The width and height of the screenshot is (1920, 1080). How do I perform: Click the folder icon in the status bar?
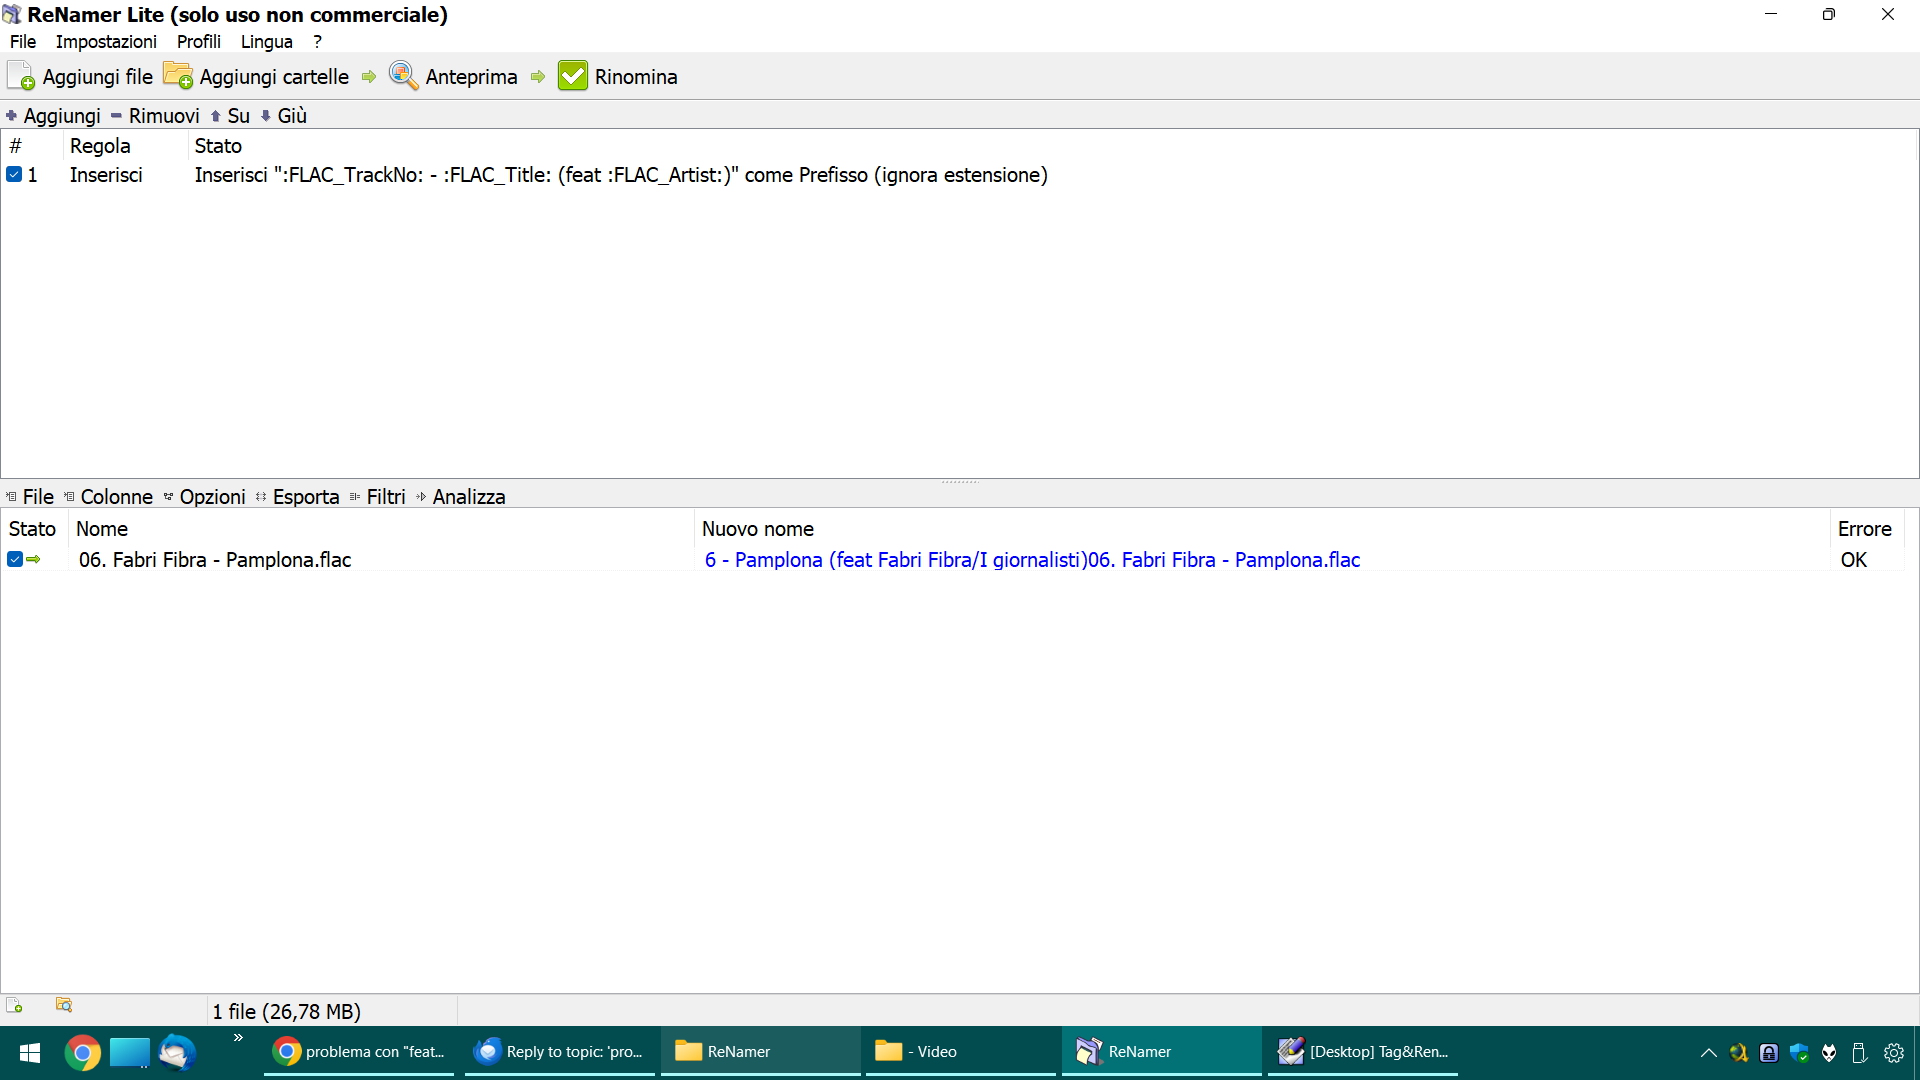point(64,1005)
